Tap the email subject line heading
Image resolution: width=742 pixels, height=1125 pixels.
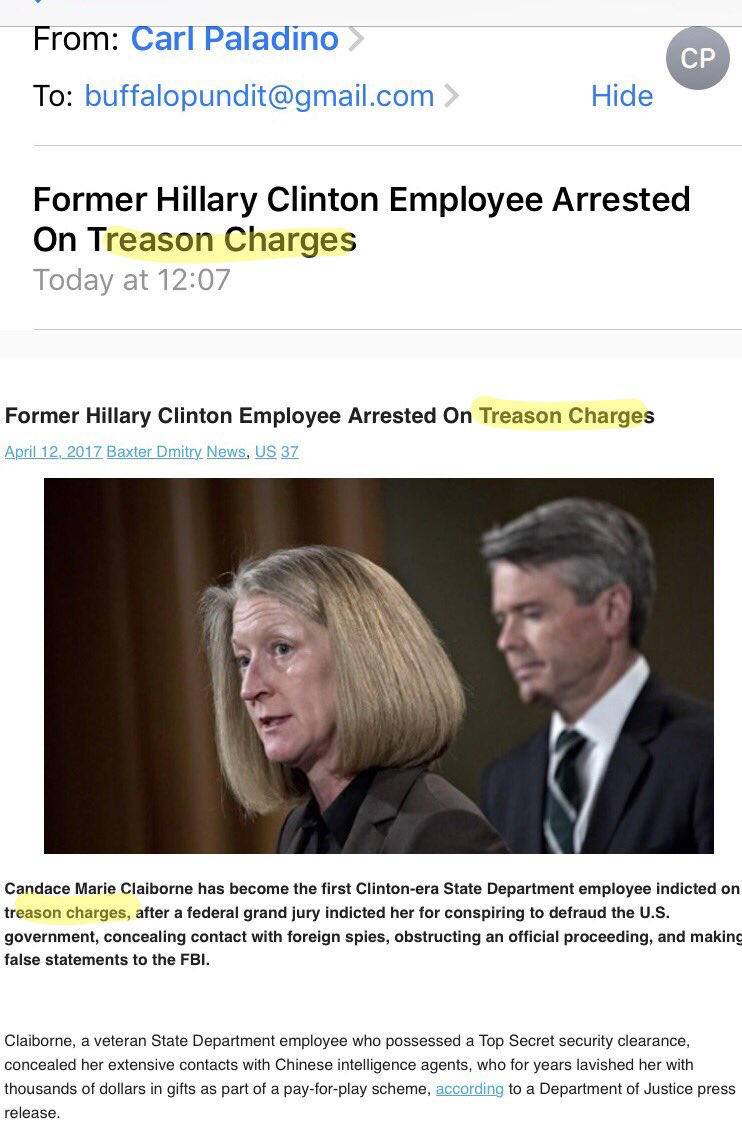point(361,220)
